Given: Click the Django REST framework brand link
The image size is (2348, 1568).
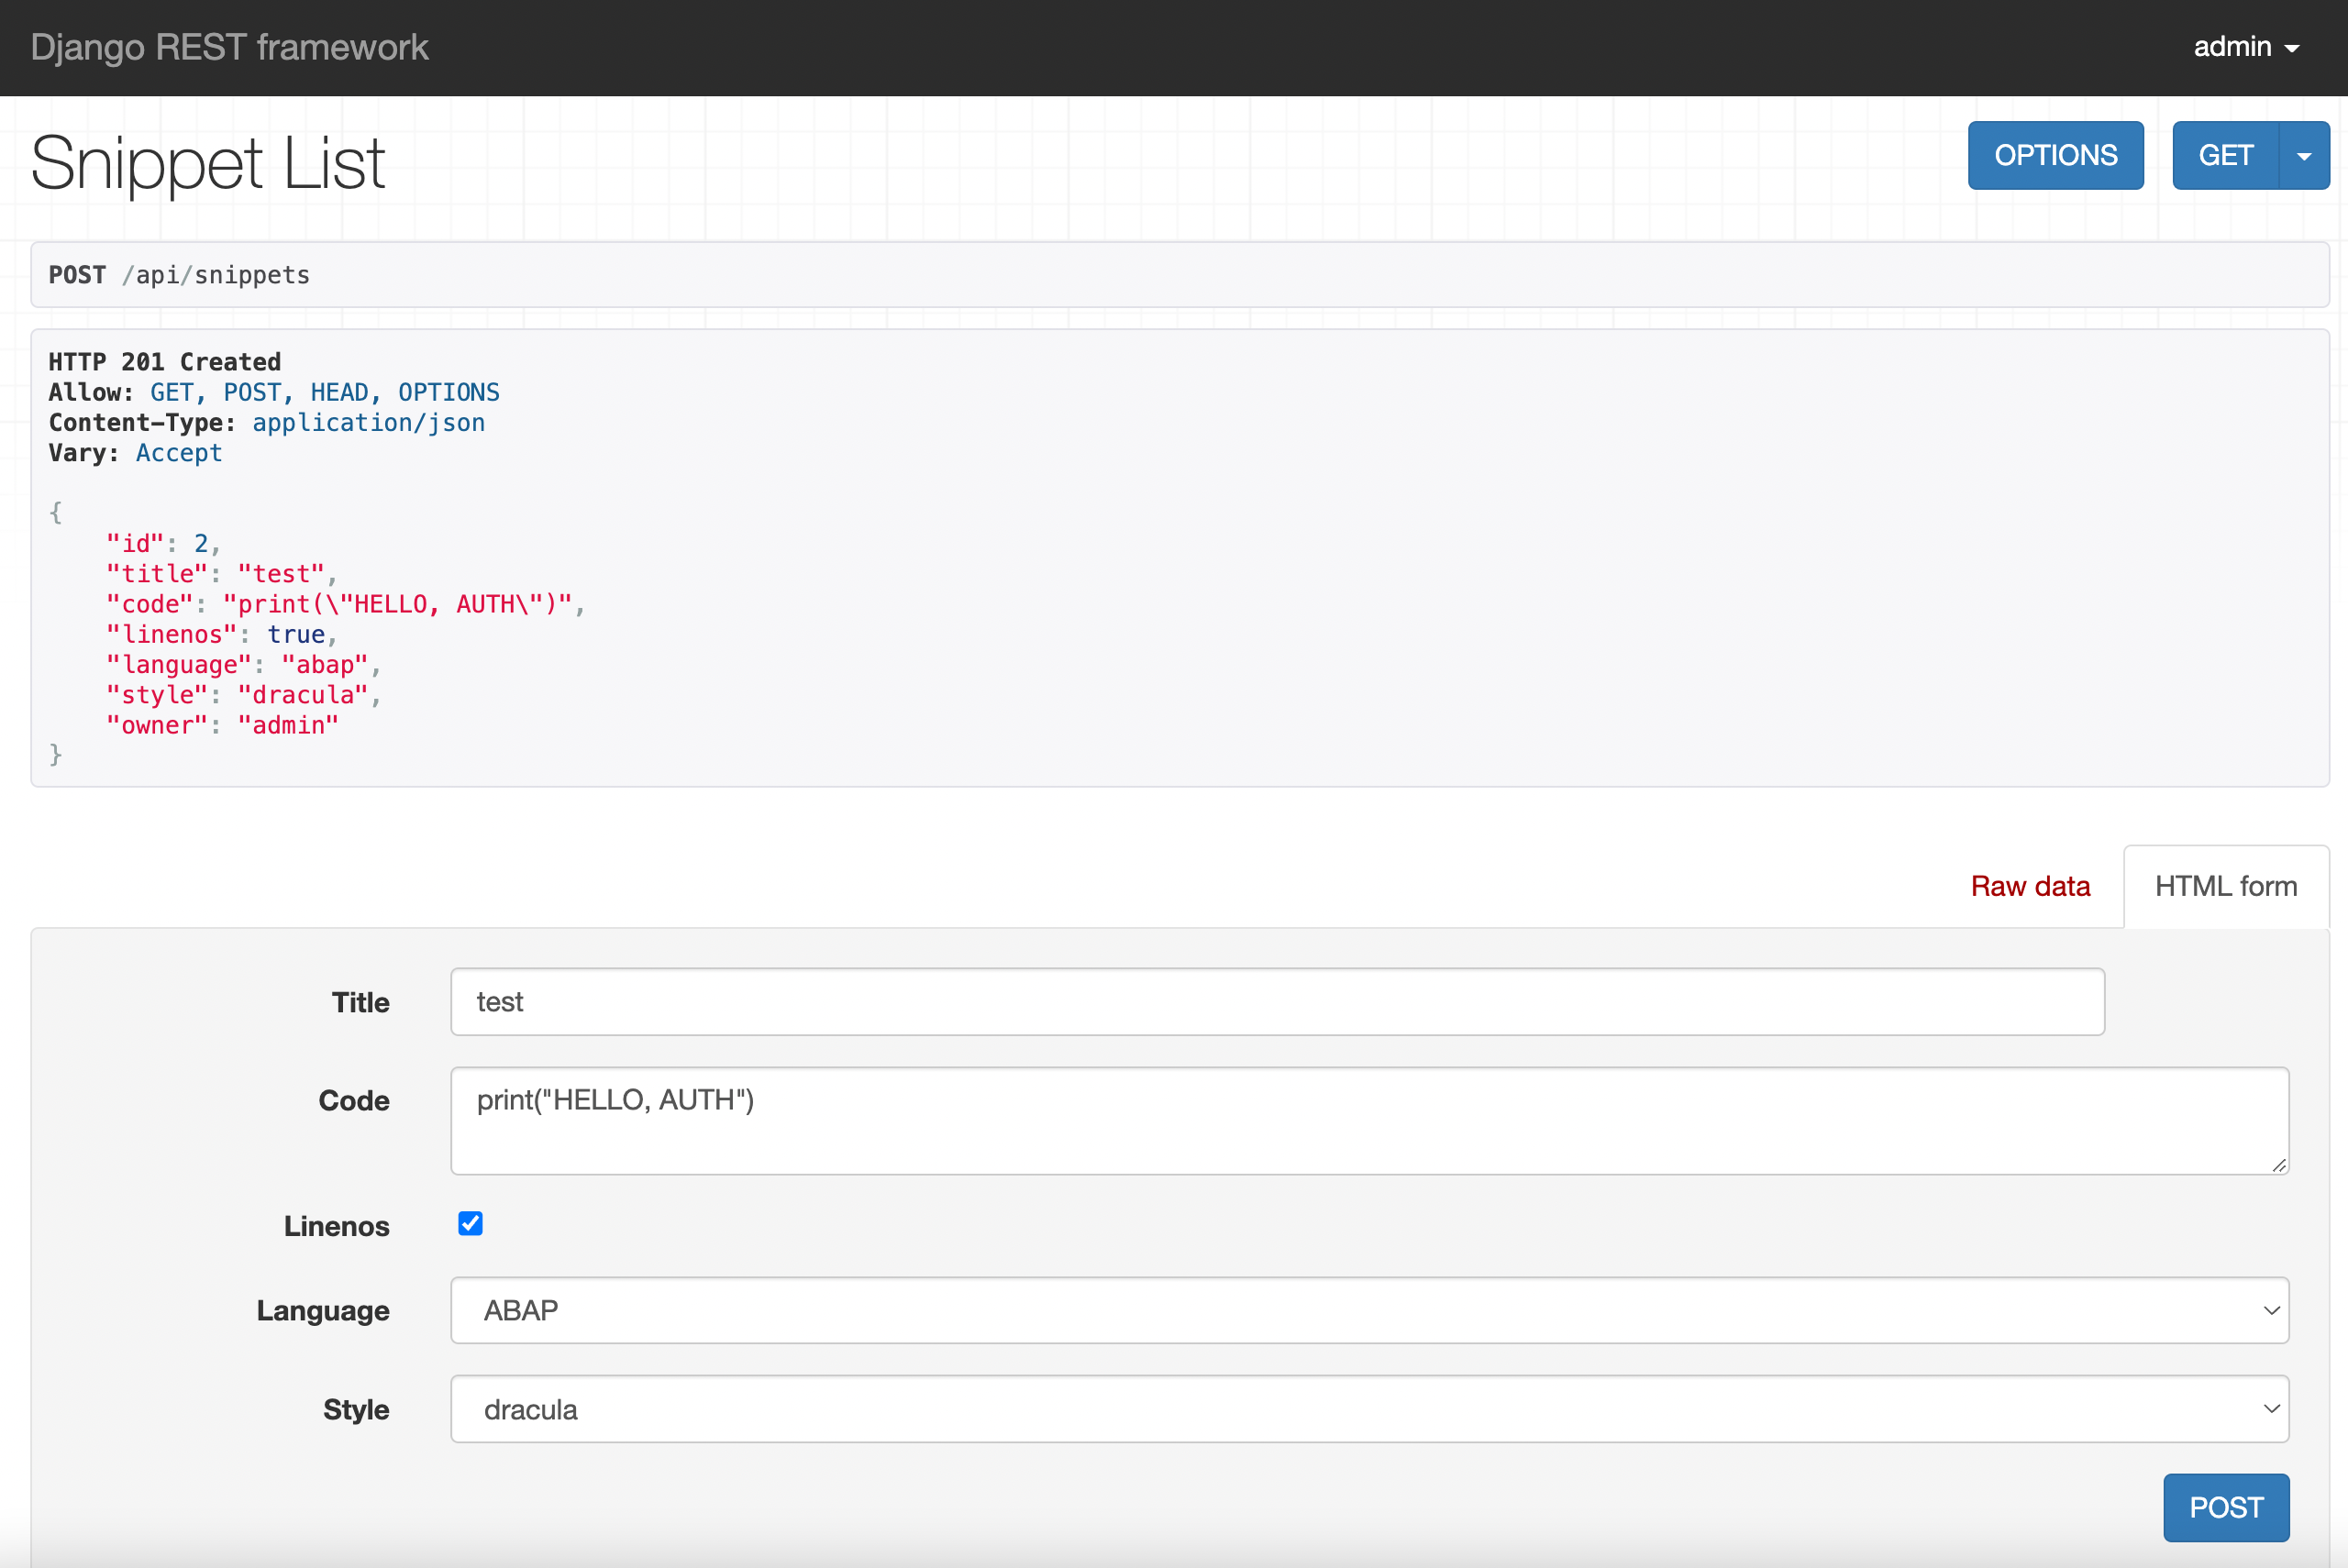Looking at the screenshot, I should tap(229, 47).
